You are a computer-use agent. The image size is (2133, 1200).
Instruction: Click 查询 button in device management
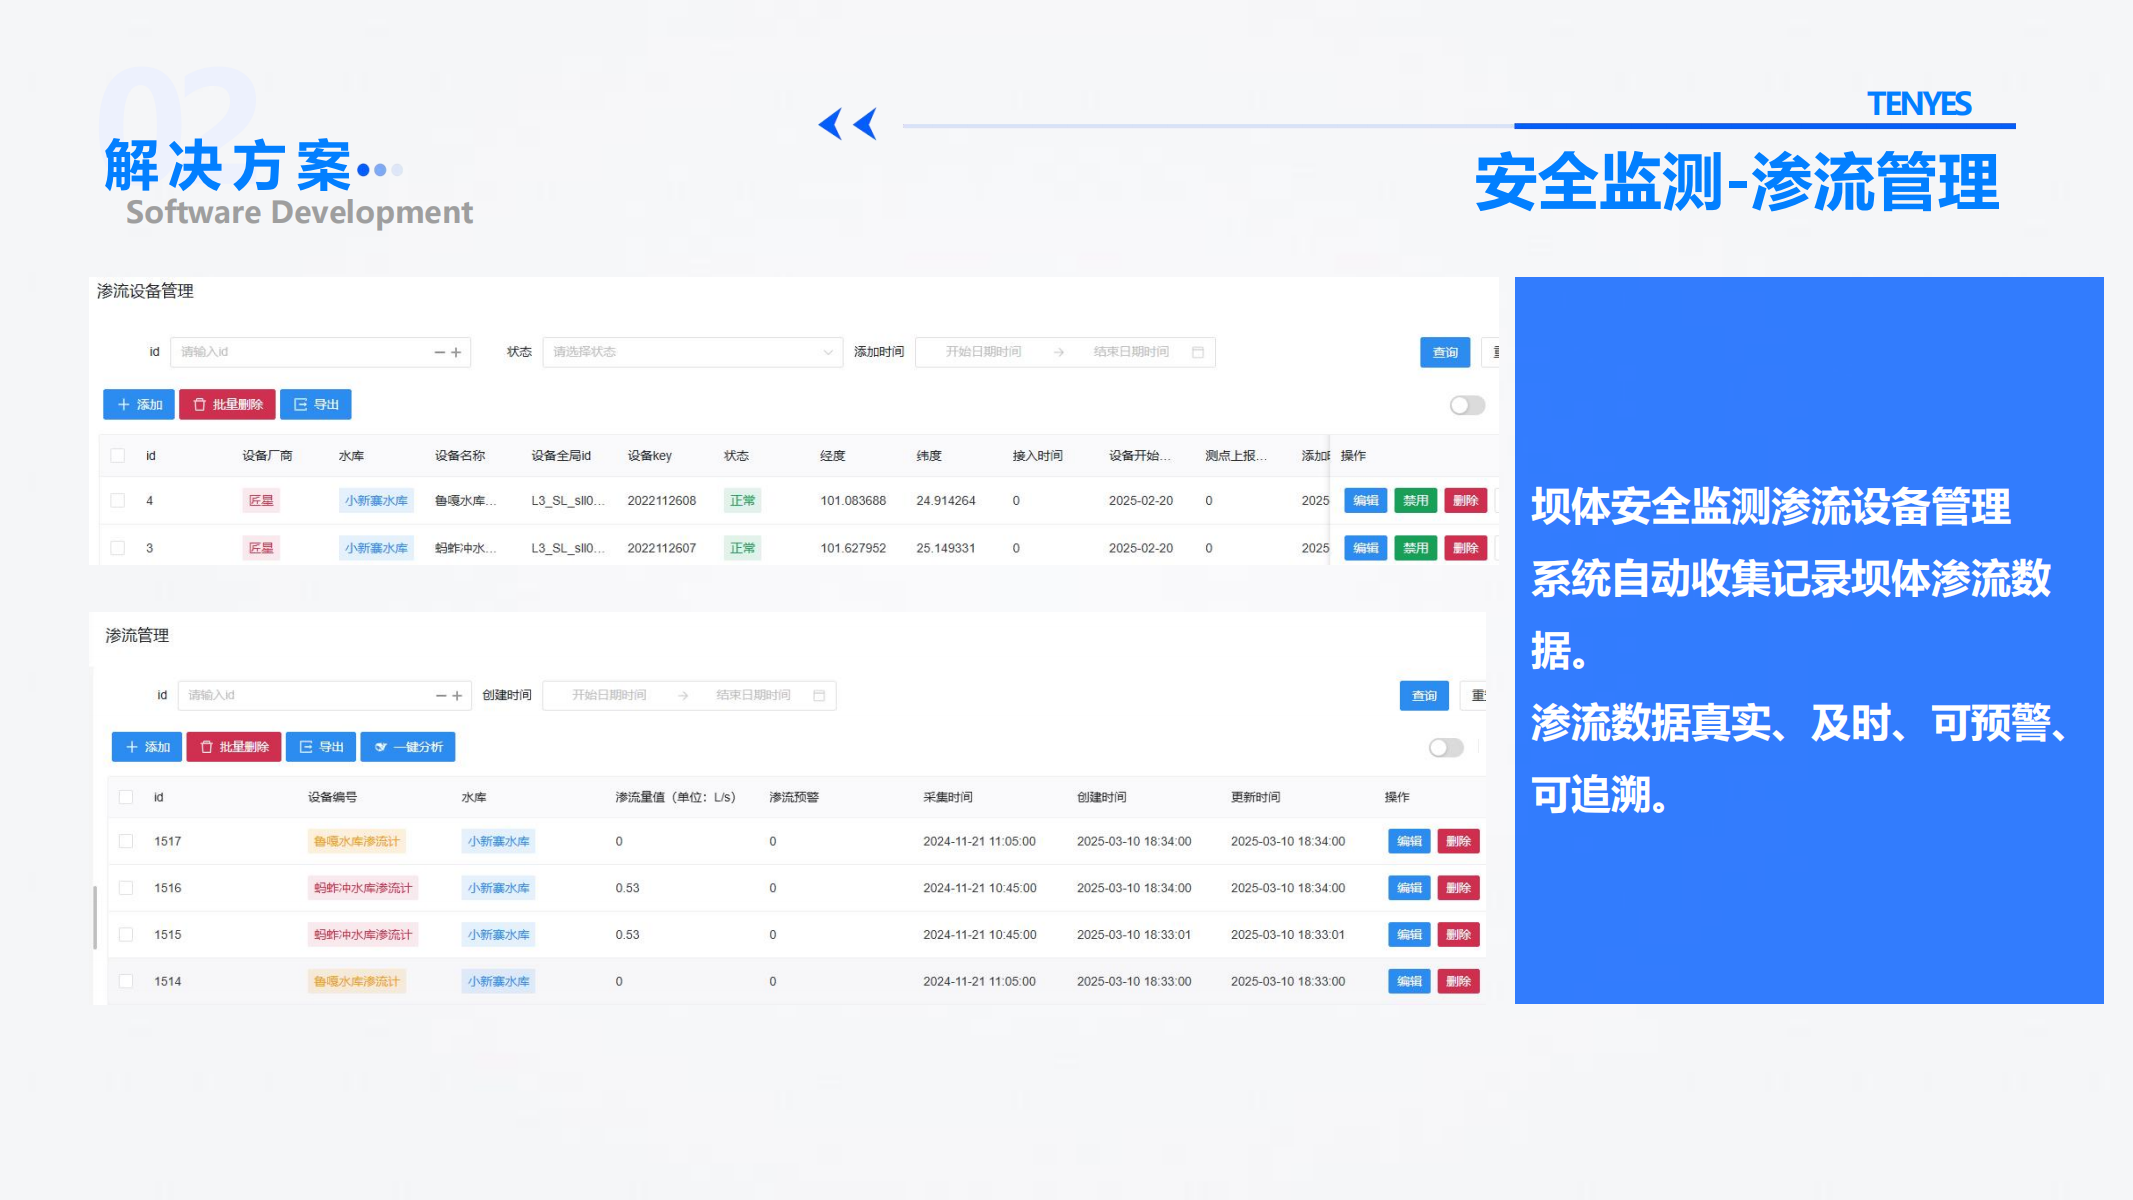[x=1445, y=352]
